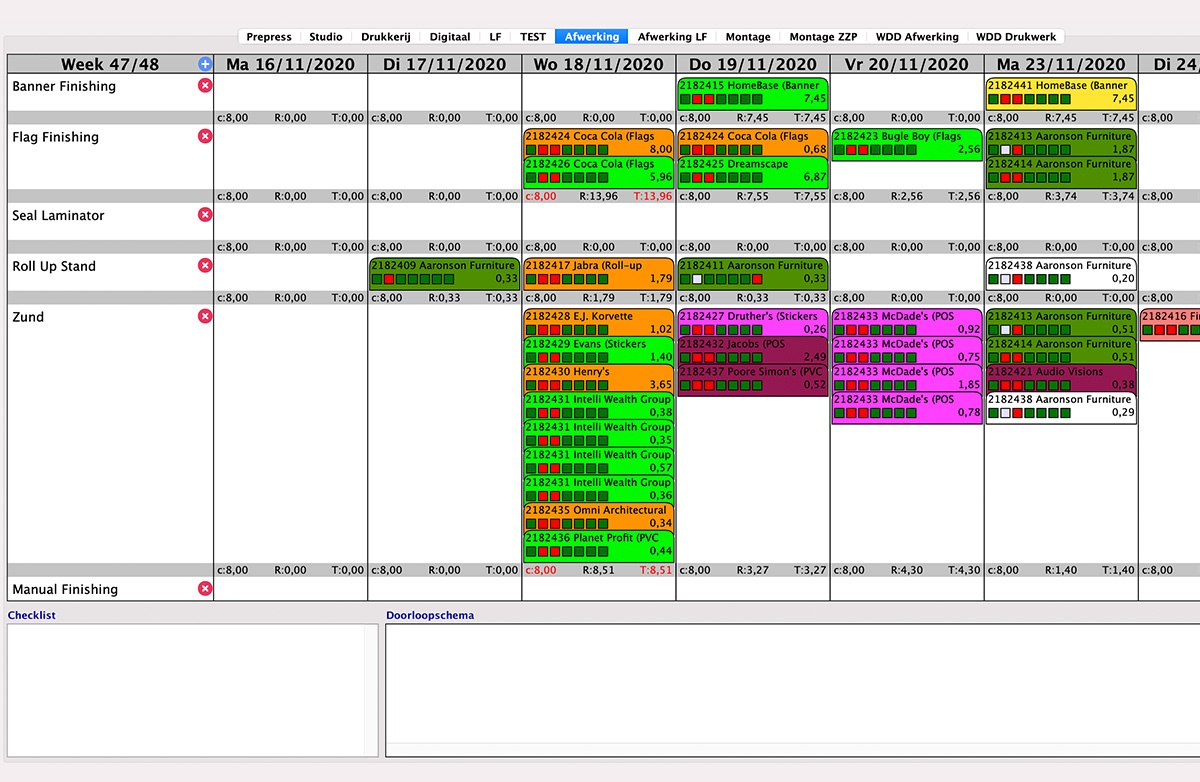1200x782 pixels.
Task: Select job 2182425 Dreamscape card
Action: 753,171
